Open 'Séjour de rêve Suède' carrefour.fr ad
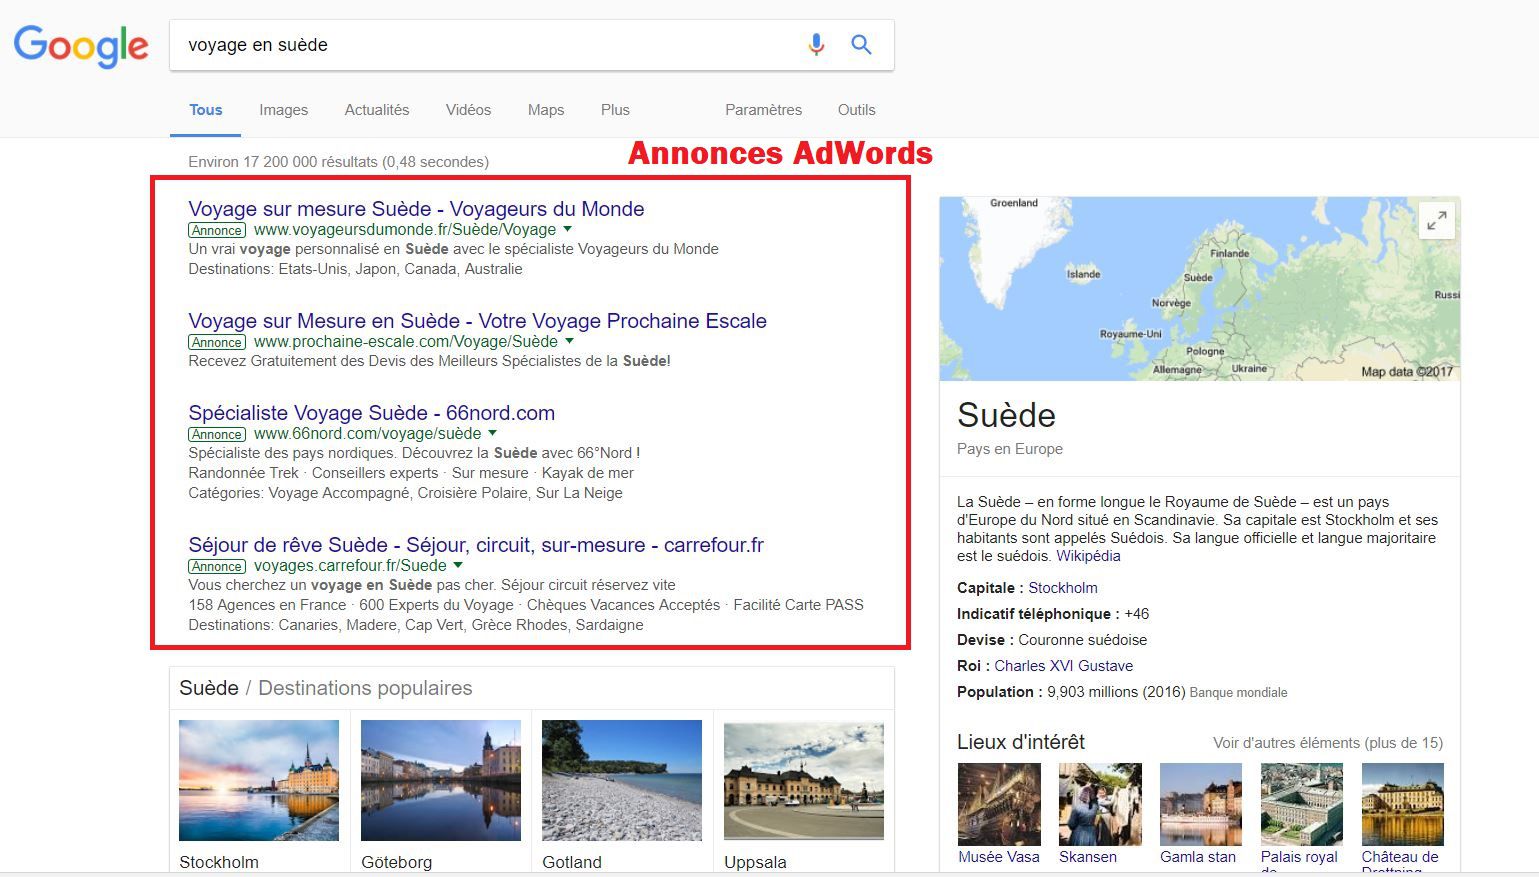The image size is (1539, 877). click(x=476, y=545)
